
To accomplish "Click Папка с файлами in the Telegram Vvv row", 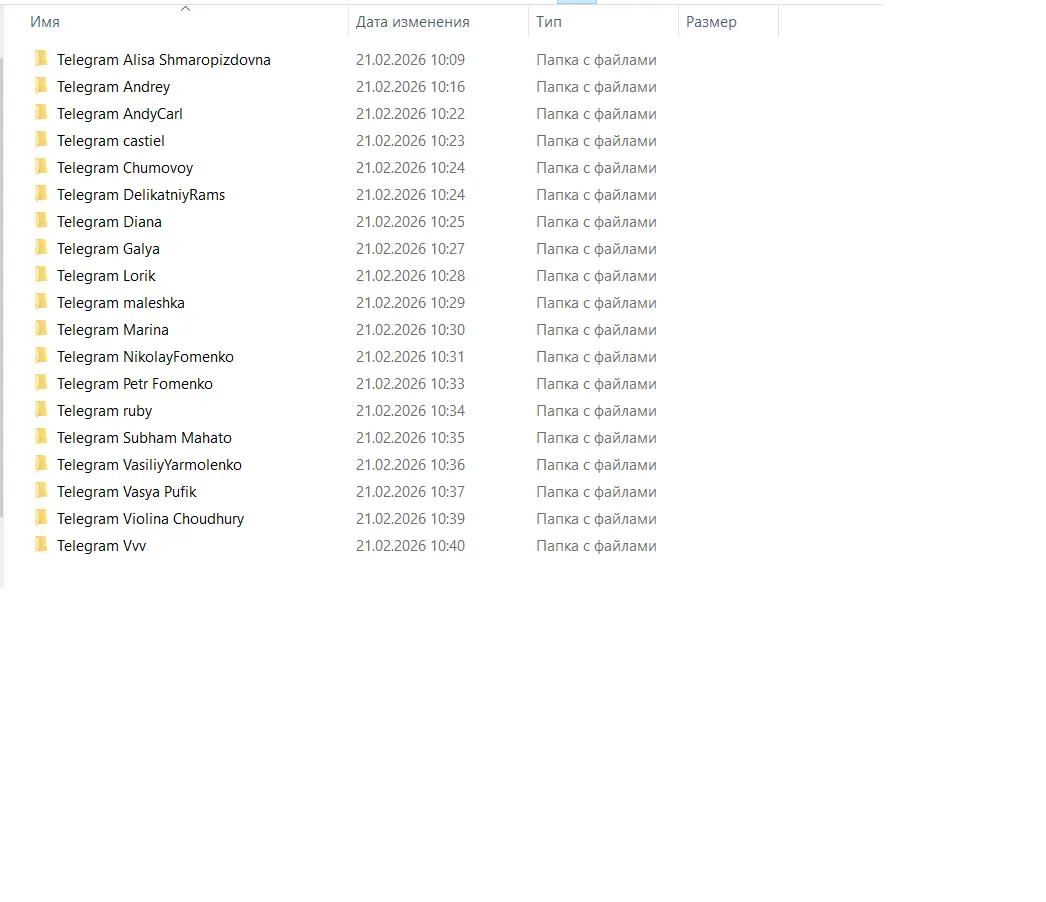I will pyautogui.click(x=596, y=546).
